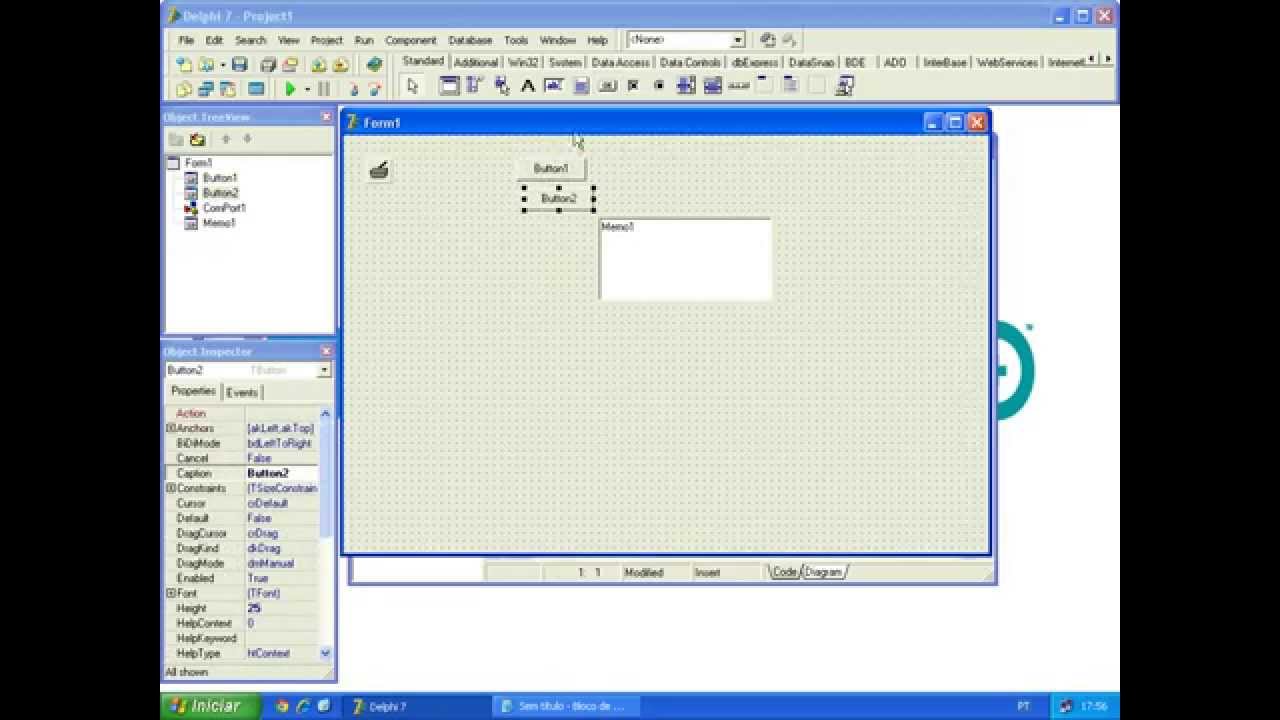Select the Label component (letter A)

coord(528,86)
